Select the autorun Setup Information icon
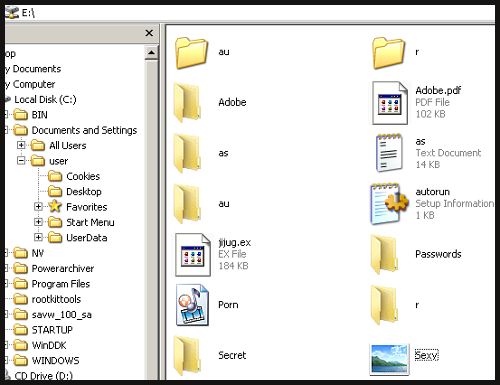The image size is (500, 385). [389, 203]
